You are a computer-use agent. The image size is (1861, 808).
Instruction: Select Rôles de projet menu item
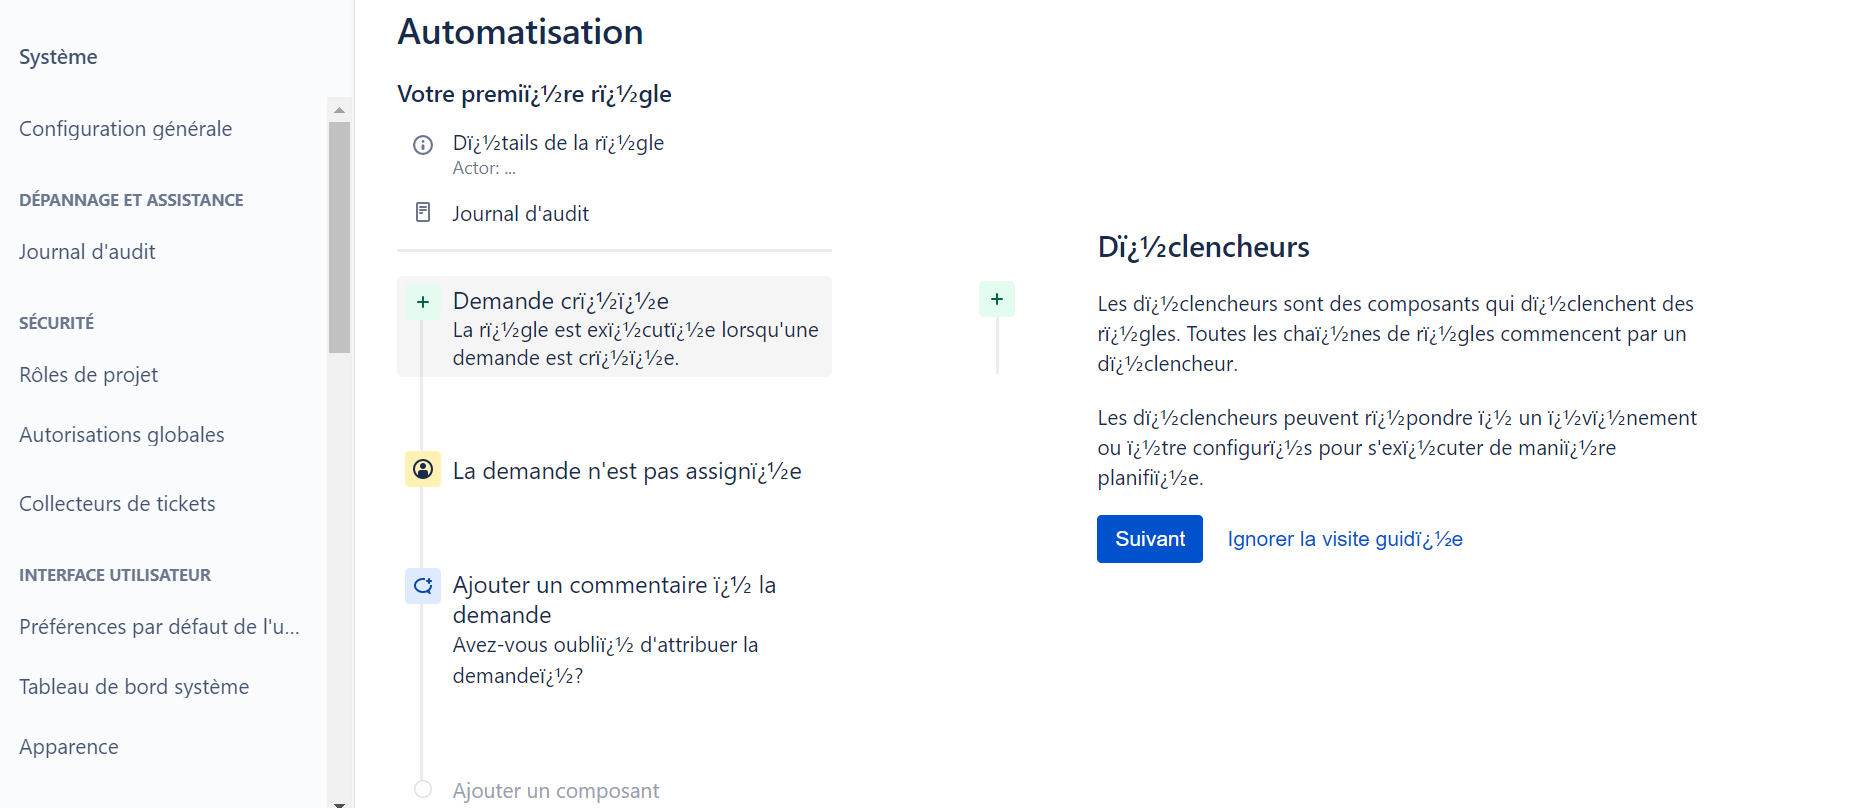(89, 375)
